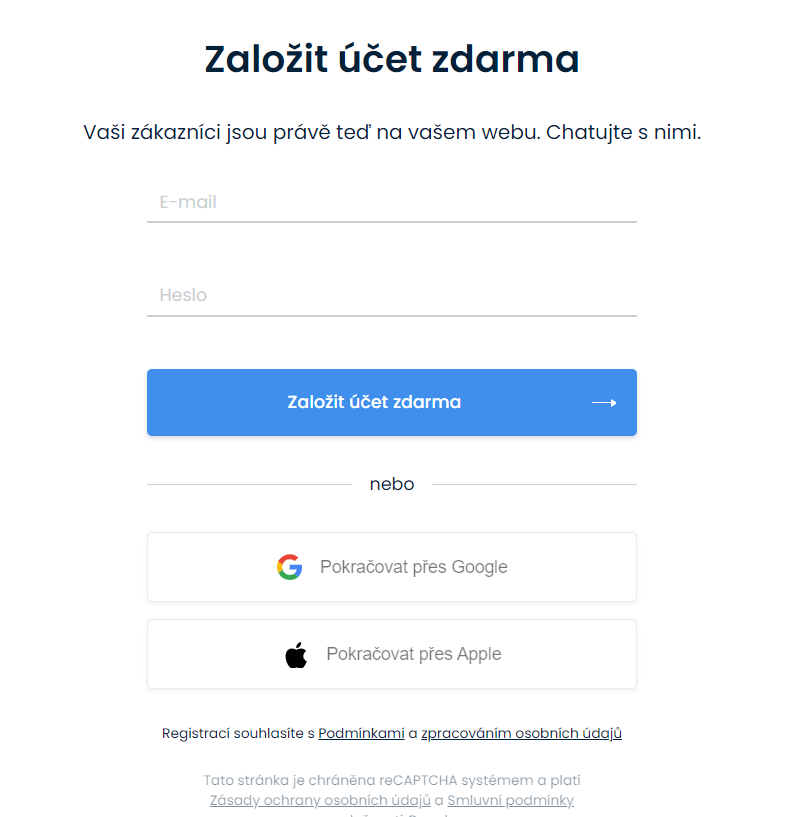Screen dimensions: 793x817
Task: Open zpracováním osobních údajů link
Action: point(521,733)
